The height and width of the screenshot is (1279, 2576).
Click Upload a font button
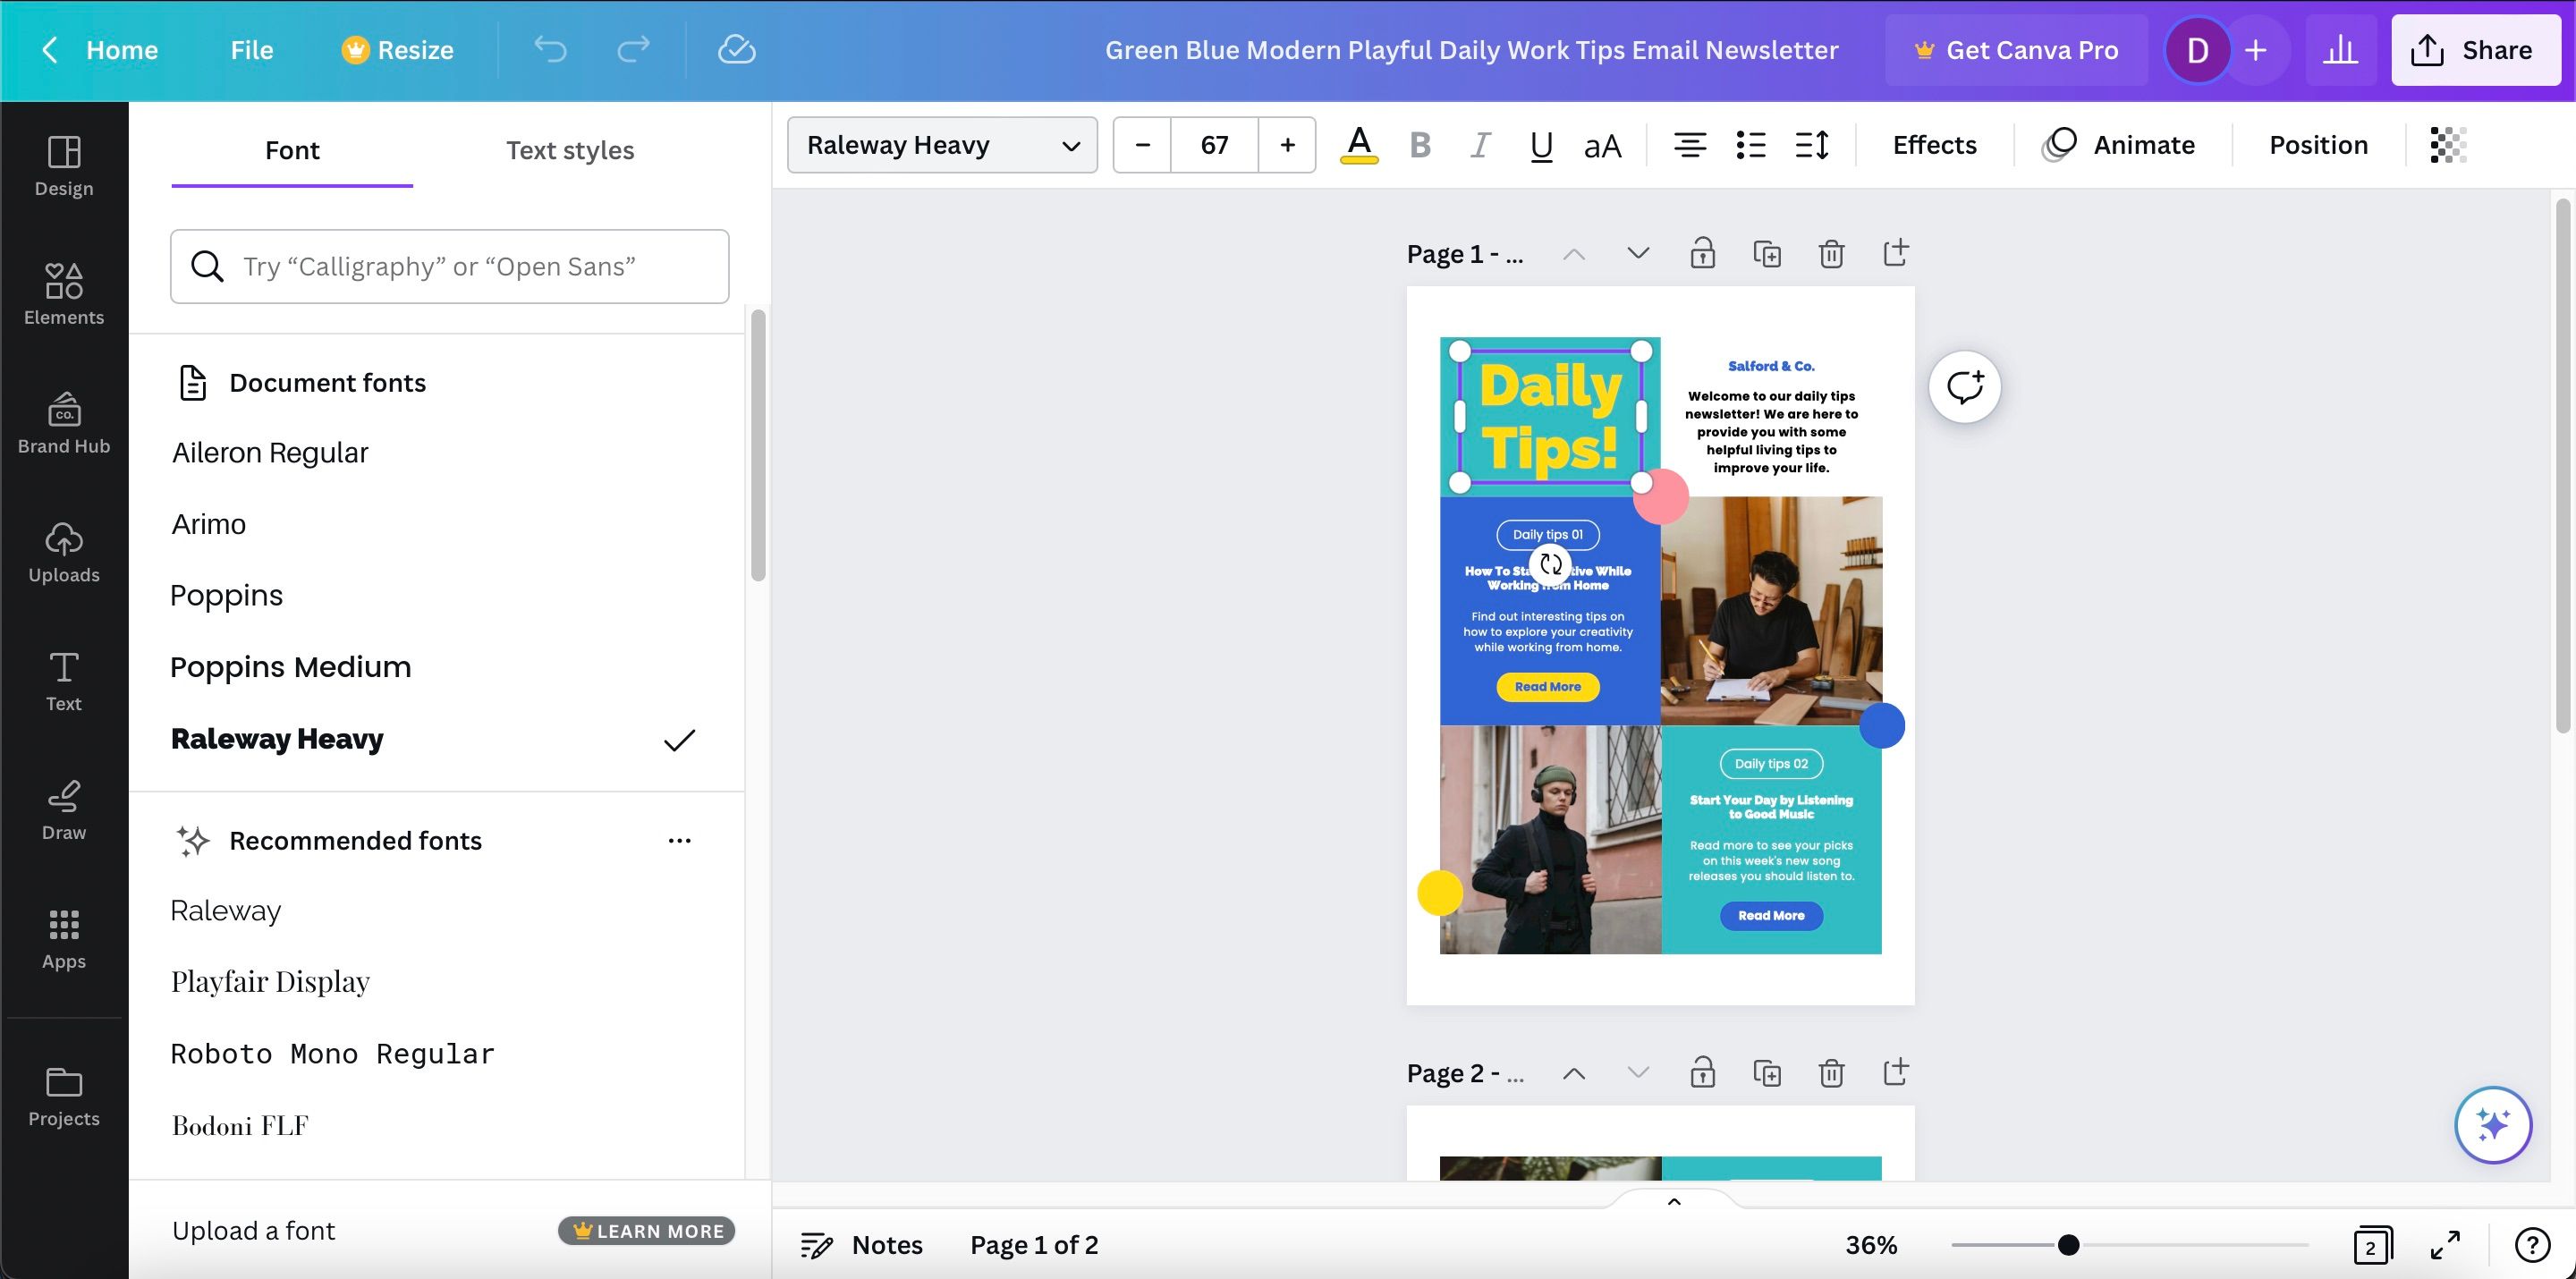coord(255,1230)
